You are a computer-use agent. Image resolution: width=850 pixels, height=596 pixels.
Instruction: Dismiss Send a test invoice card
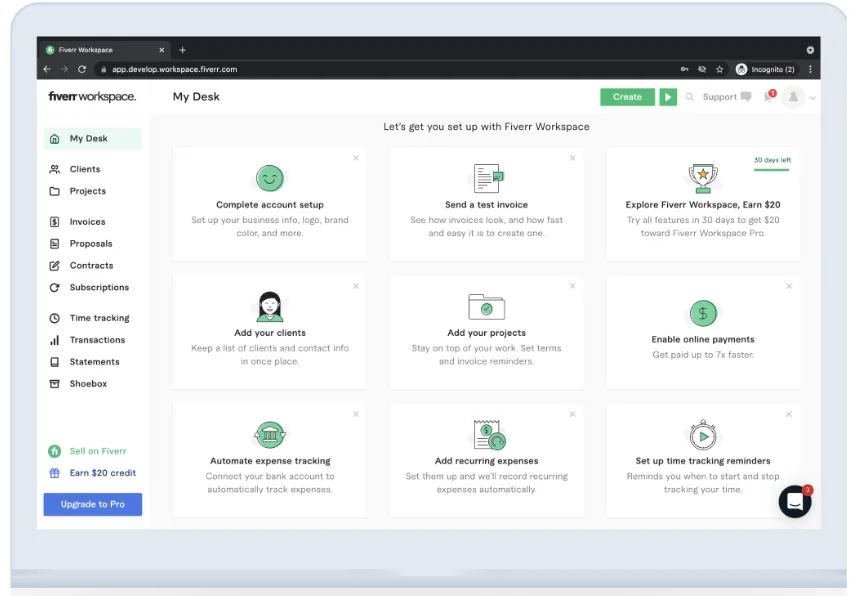(572, 158)
